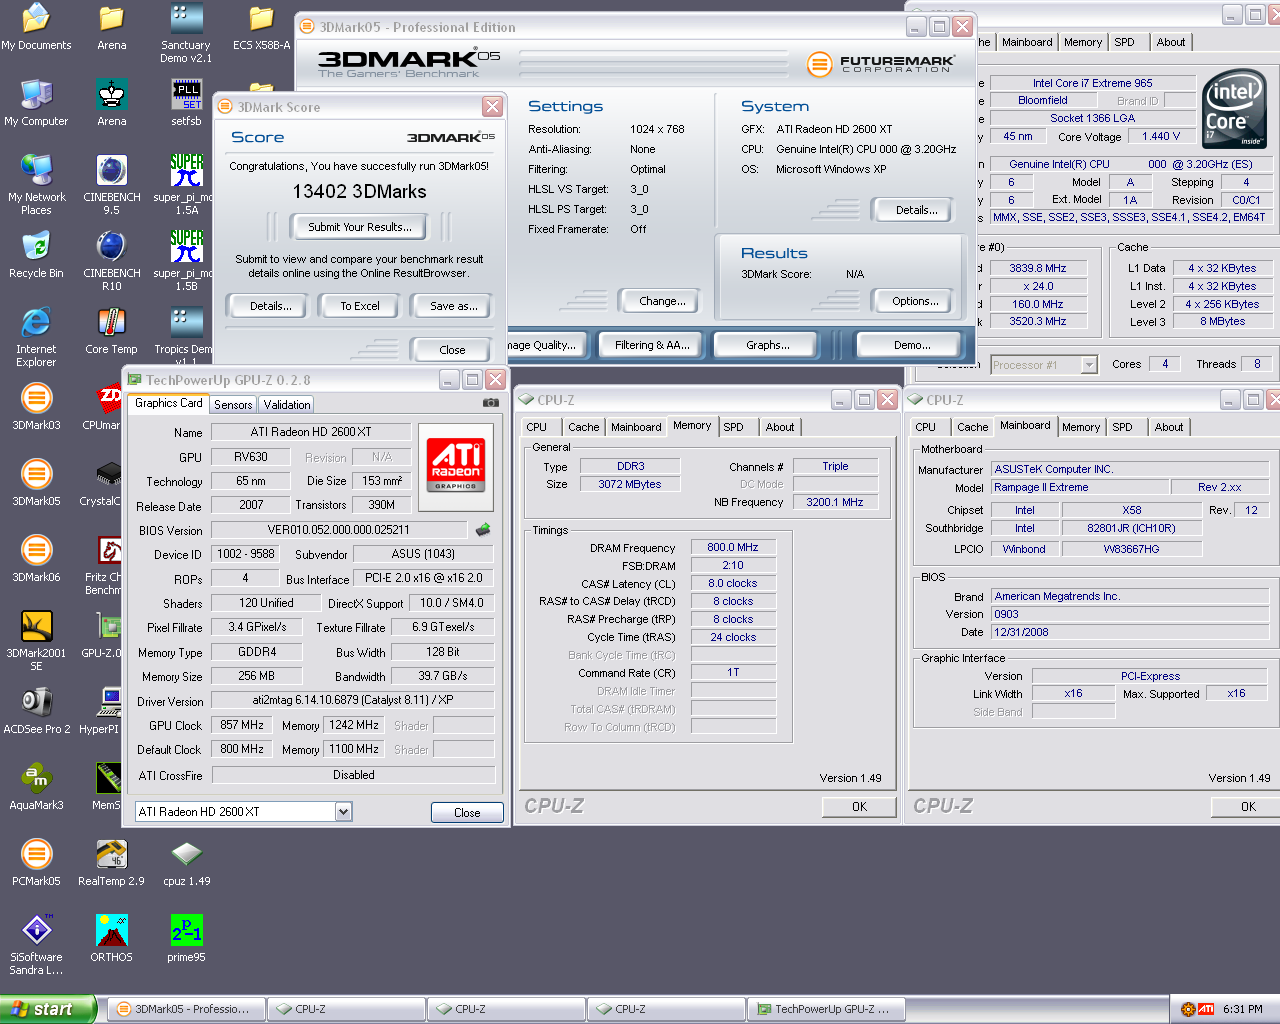Screen dimensions: 1280x1024
Task: Open the 3DMark03 desktop shortcut
Action: [36, 407]
